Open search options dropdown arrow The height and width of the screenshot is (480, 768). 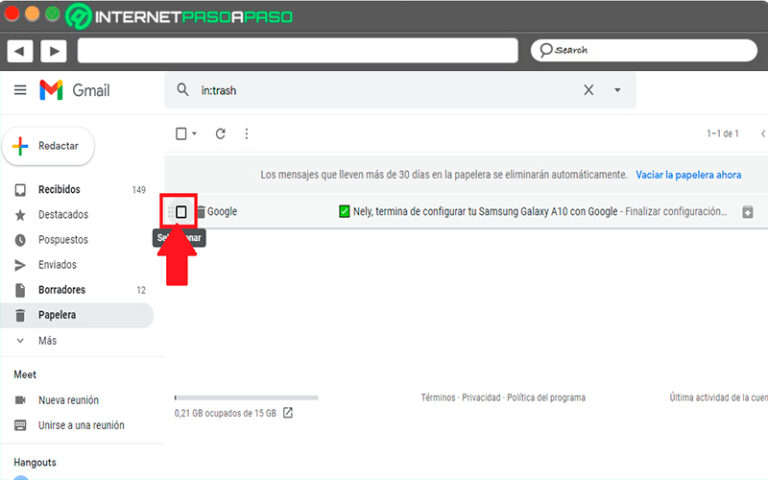(618, 90)
